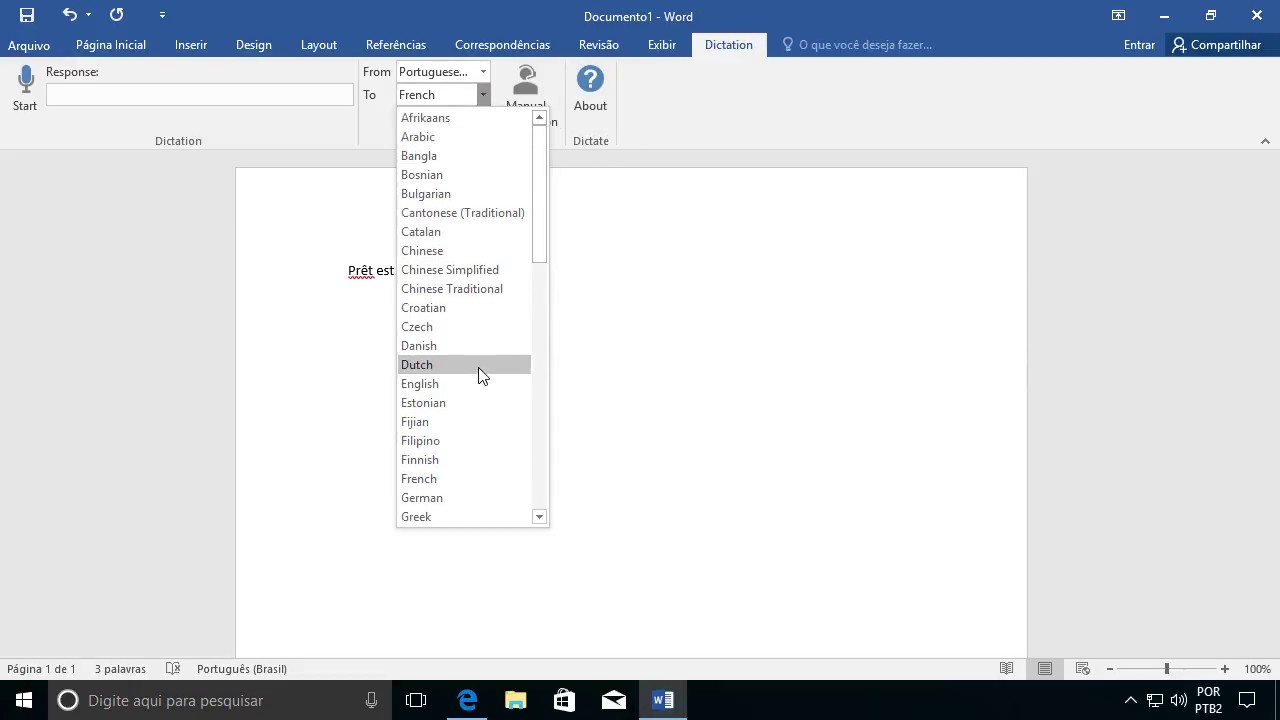Choose Fijian from the list
1280x720 pixels.
pos(464,422)
